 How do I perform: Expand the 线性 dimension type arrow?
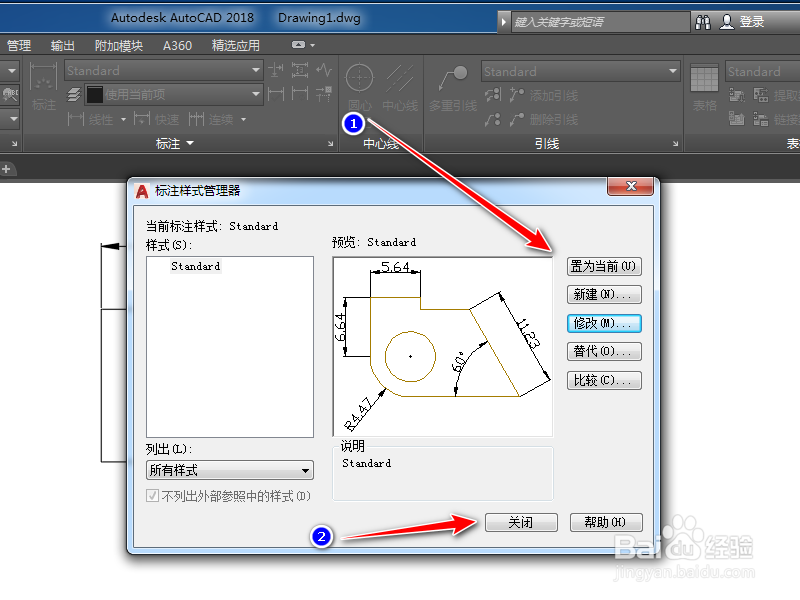[x=123, y=119]
